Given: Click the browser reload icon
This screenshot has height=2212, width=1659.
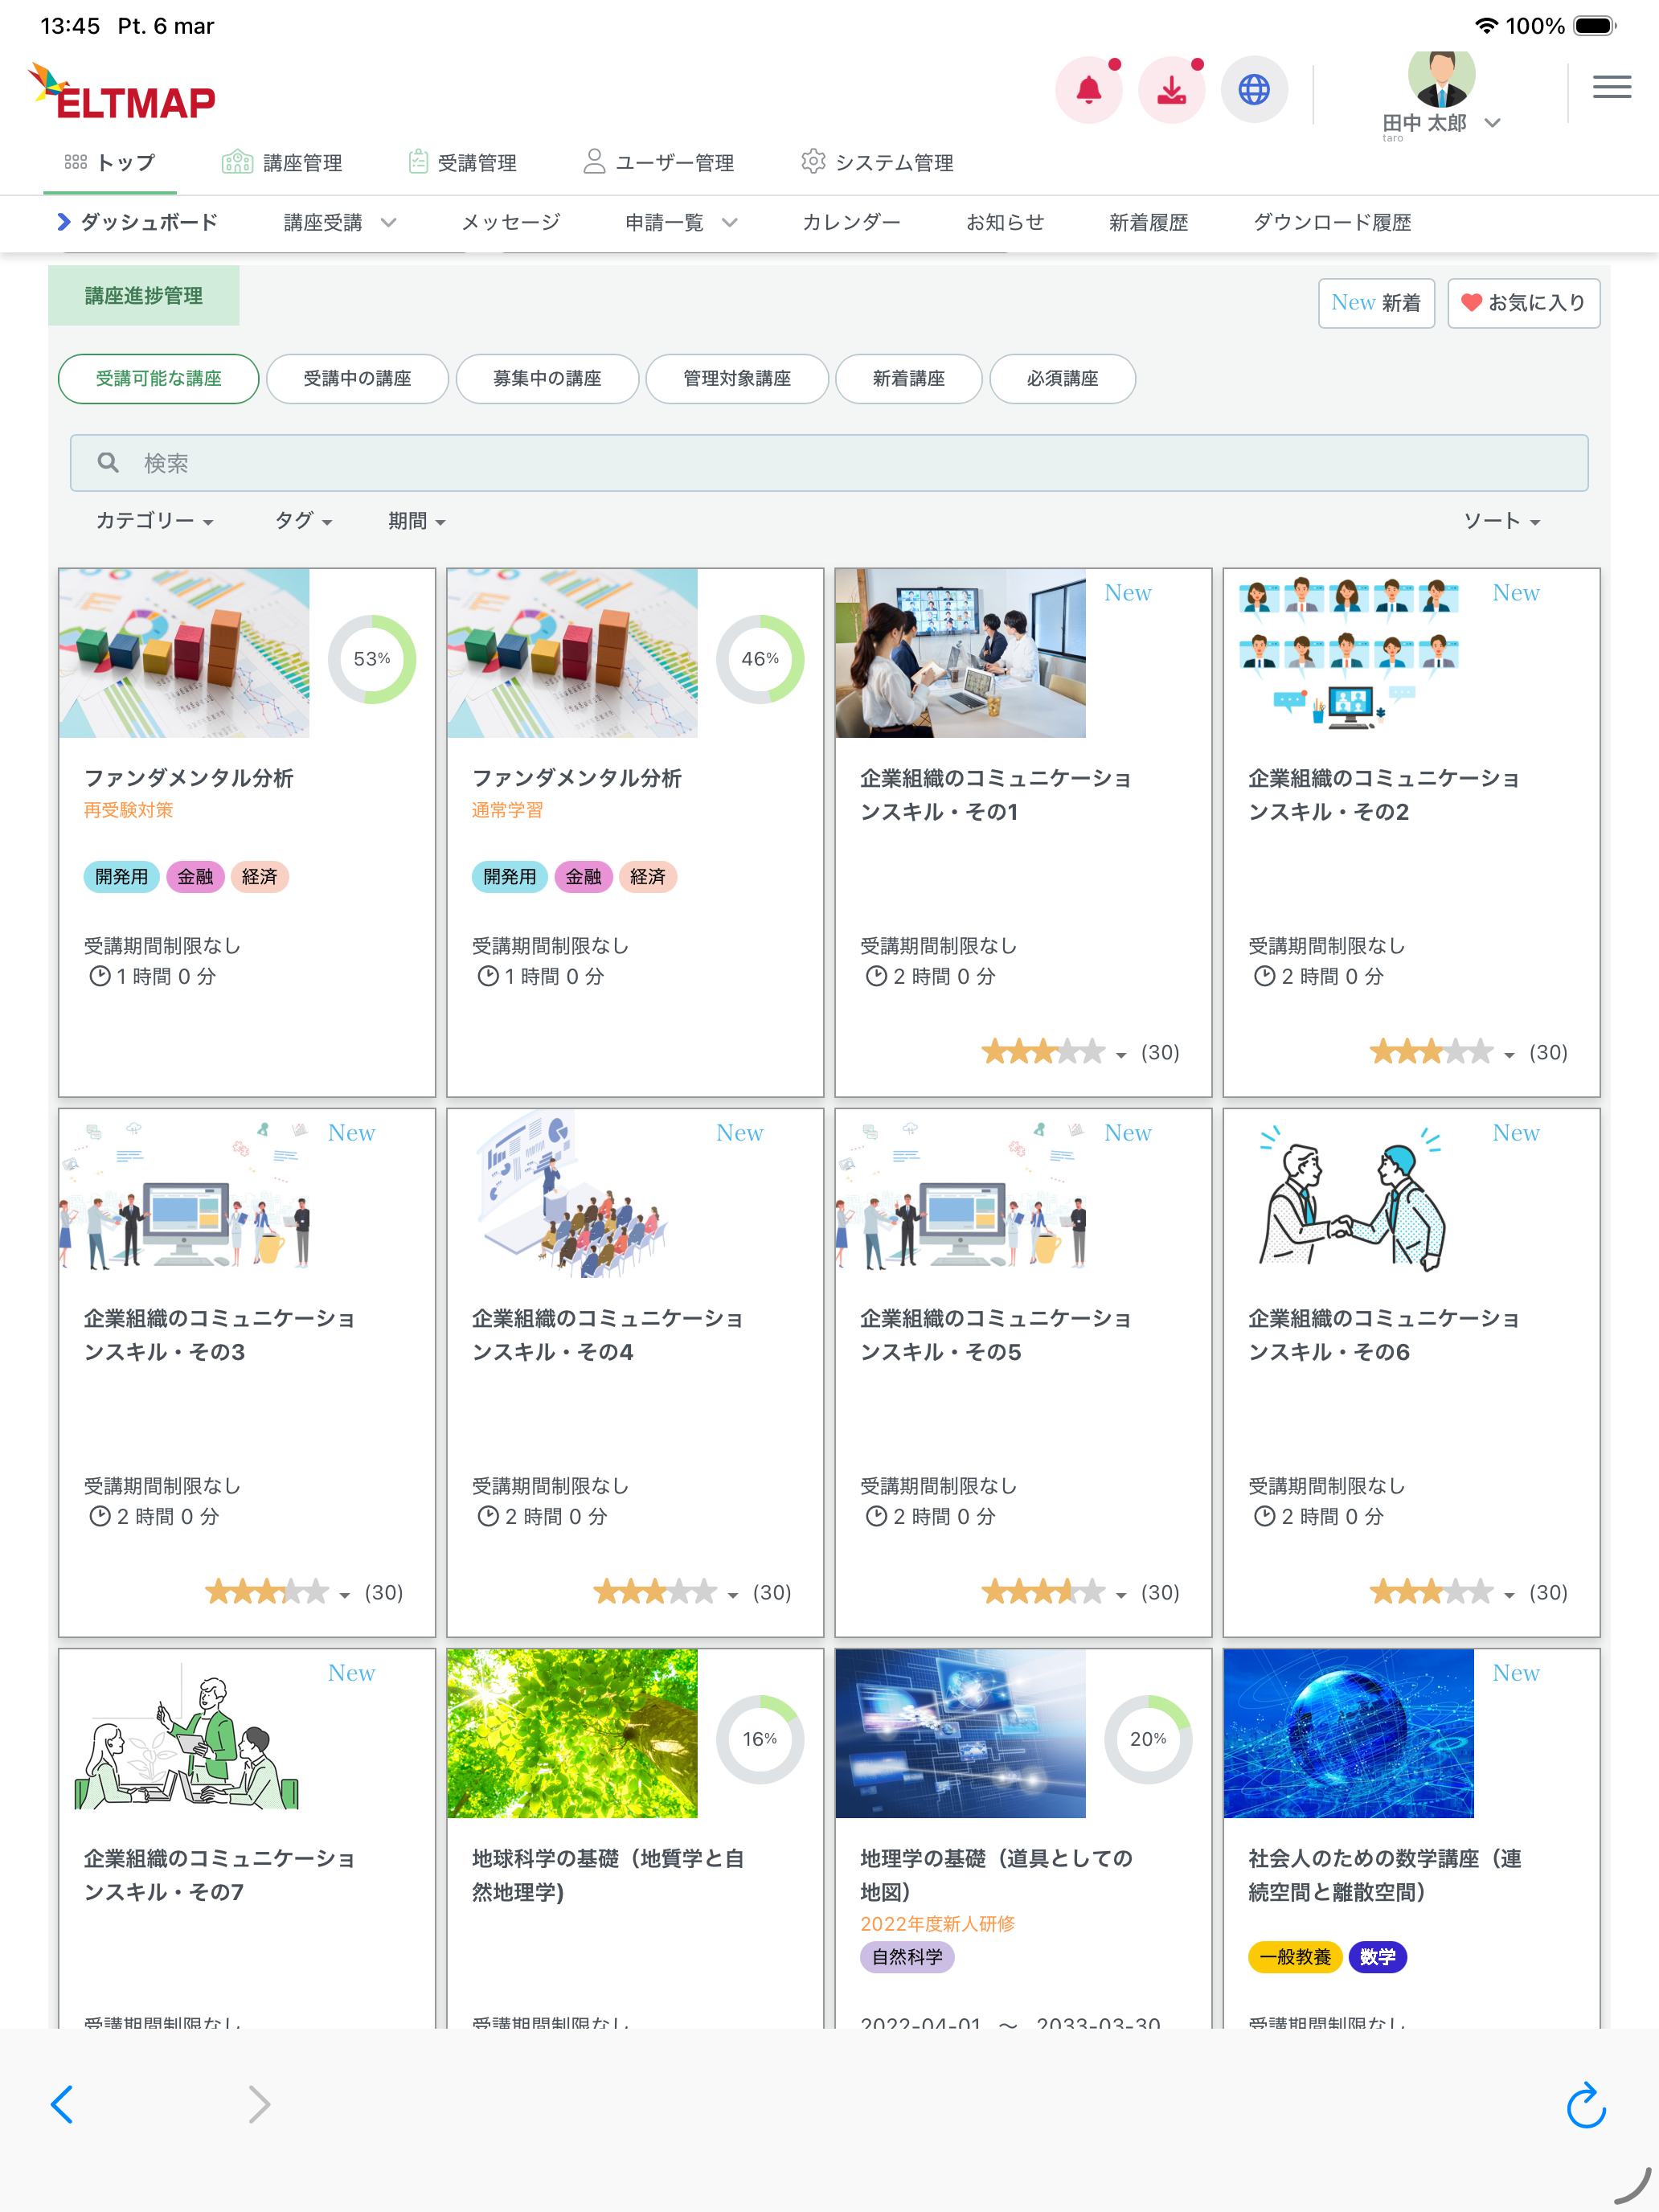Looking at the screenshot, I should pyautogui.click(x=1585, y=2104).
